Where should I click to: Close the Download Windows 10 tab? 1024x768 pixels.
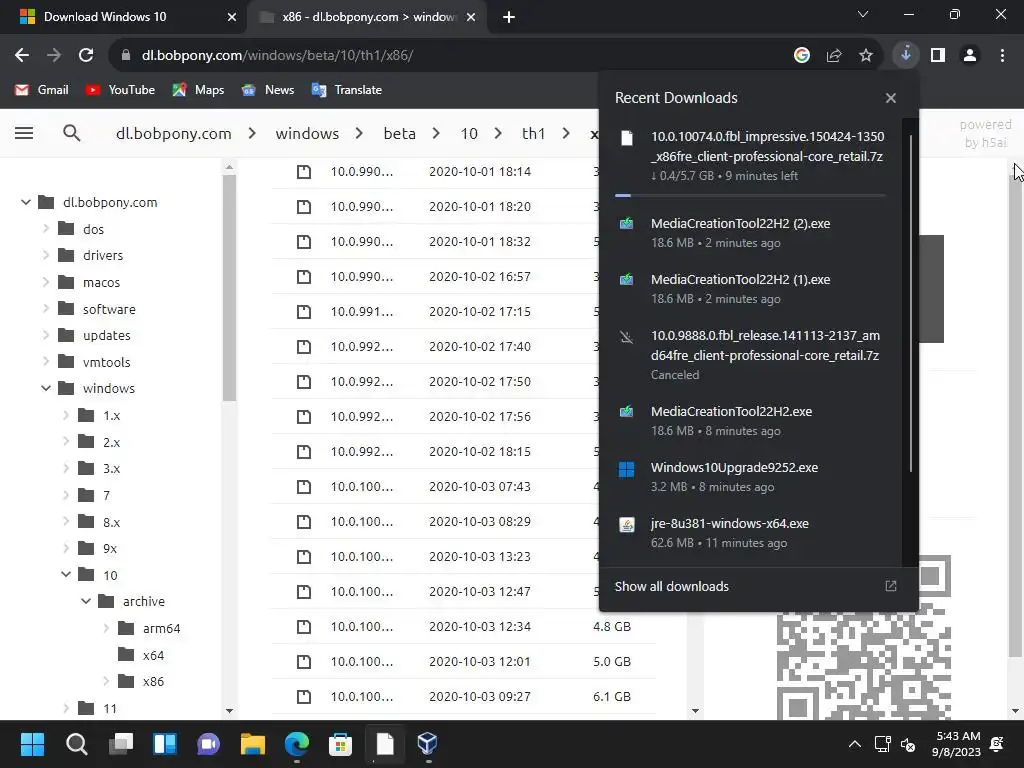tap(232, 17)
